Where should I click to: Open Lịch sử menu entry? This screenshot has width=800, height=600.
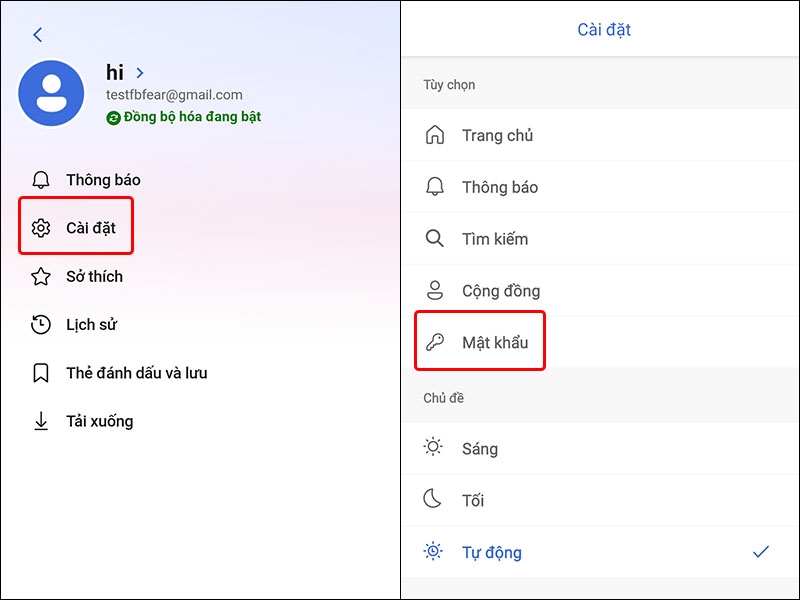tap(92, 324)
